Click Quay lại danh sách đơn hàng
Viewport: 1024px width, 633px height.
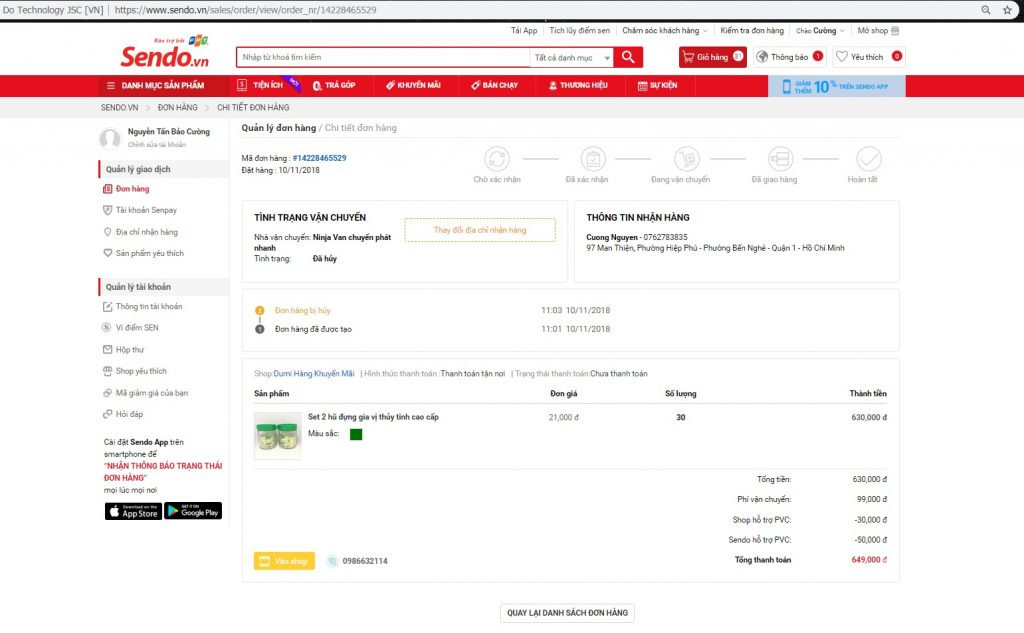(567, 613)
